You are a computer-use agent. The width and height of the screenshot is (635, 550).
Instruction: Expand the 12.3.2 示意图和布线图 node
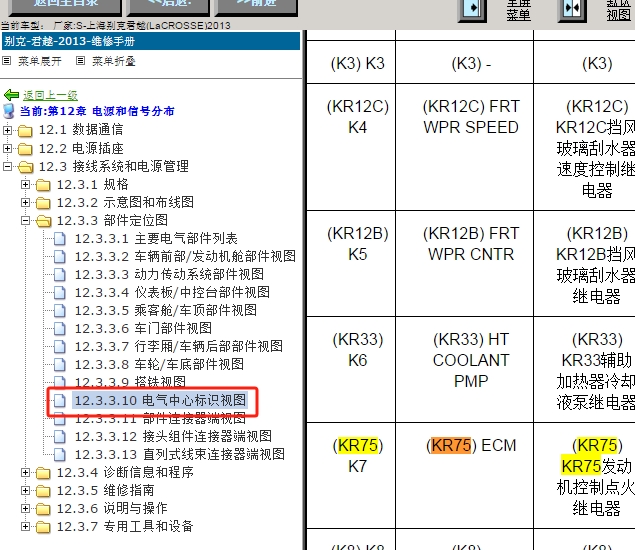pos(26,203)
